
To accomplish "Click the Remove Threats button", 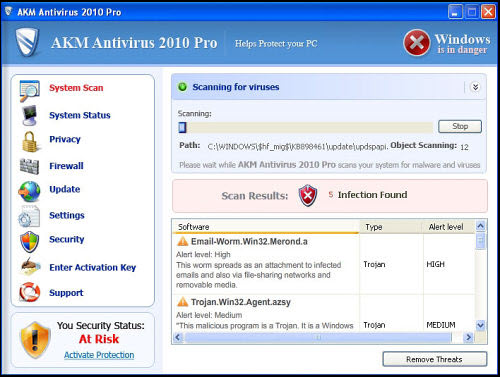I will pyautogui.click(x=435, y=359).
